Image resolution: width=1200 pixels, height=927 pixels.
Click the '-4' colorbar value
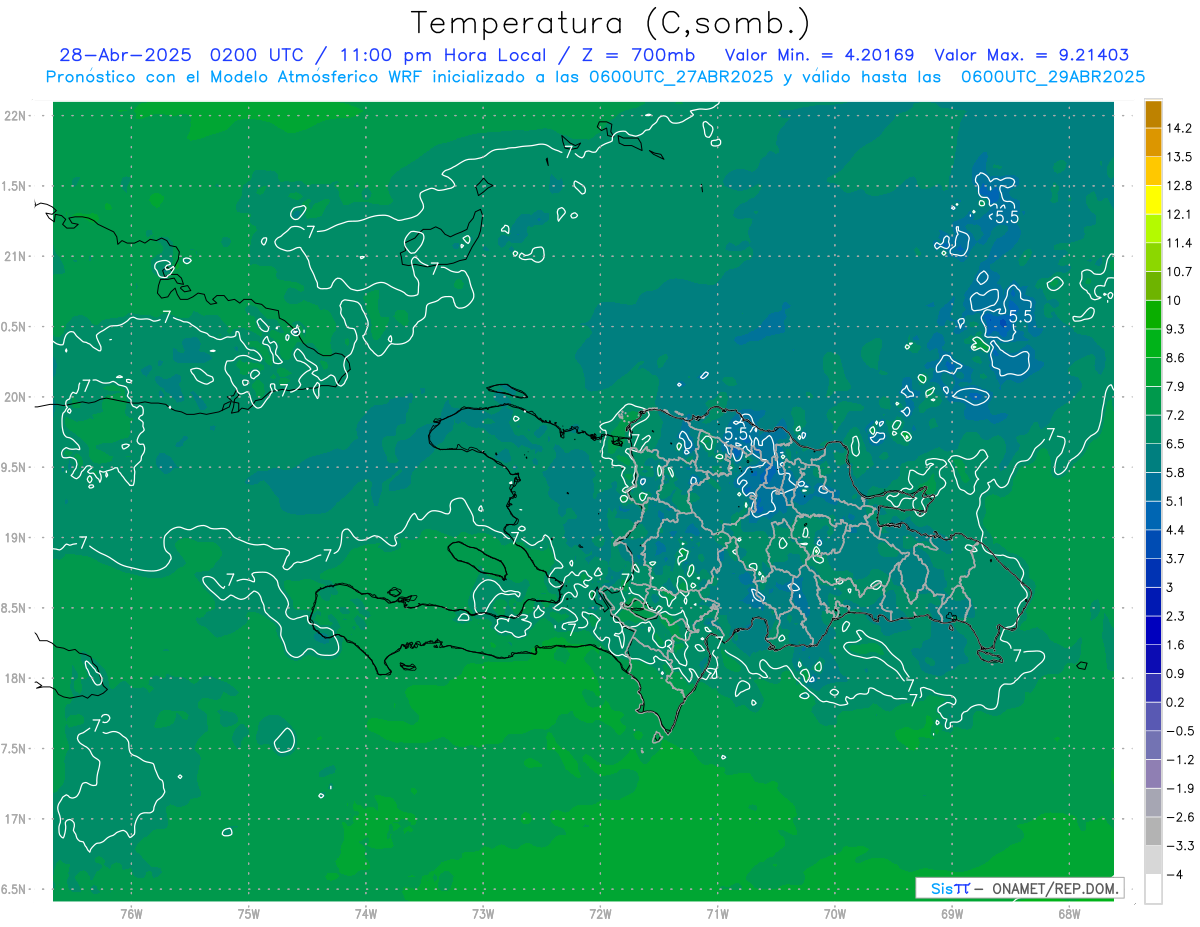pos(1175,874)
